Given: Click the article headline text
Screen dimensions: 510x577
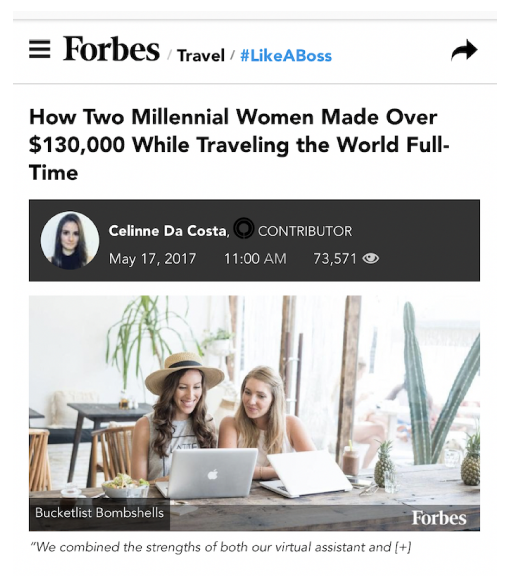Looking at the screenshot, I should [x=239, y=145].
